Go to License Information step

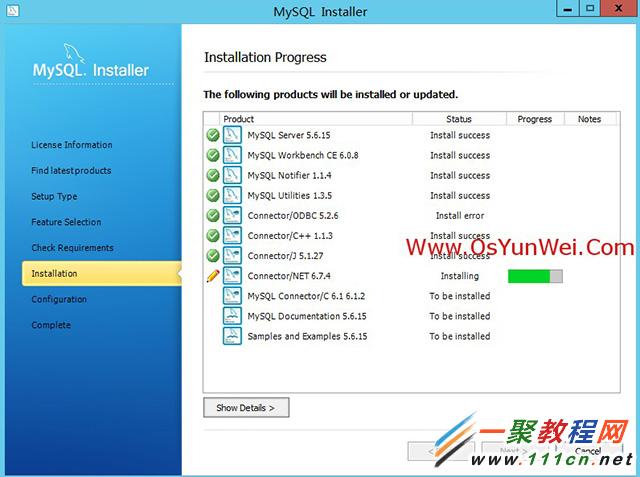[x=72, y=145]
